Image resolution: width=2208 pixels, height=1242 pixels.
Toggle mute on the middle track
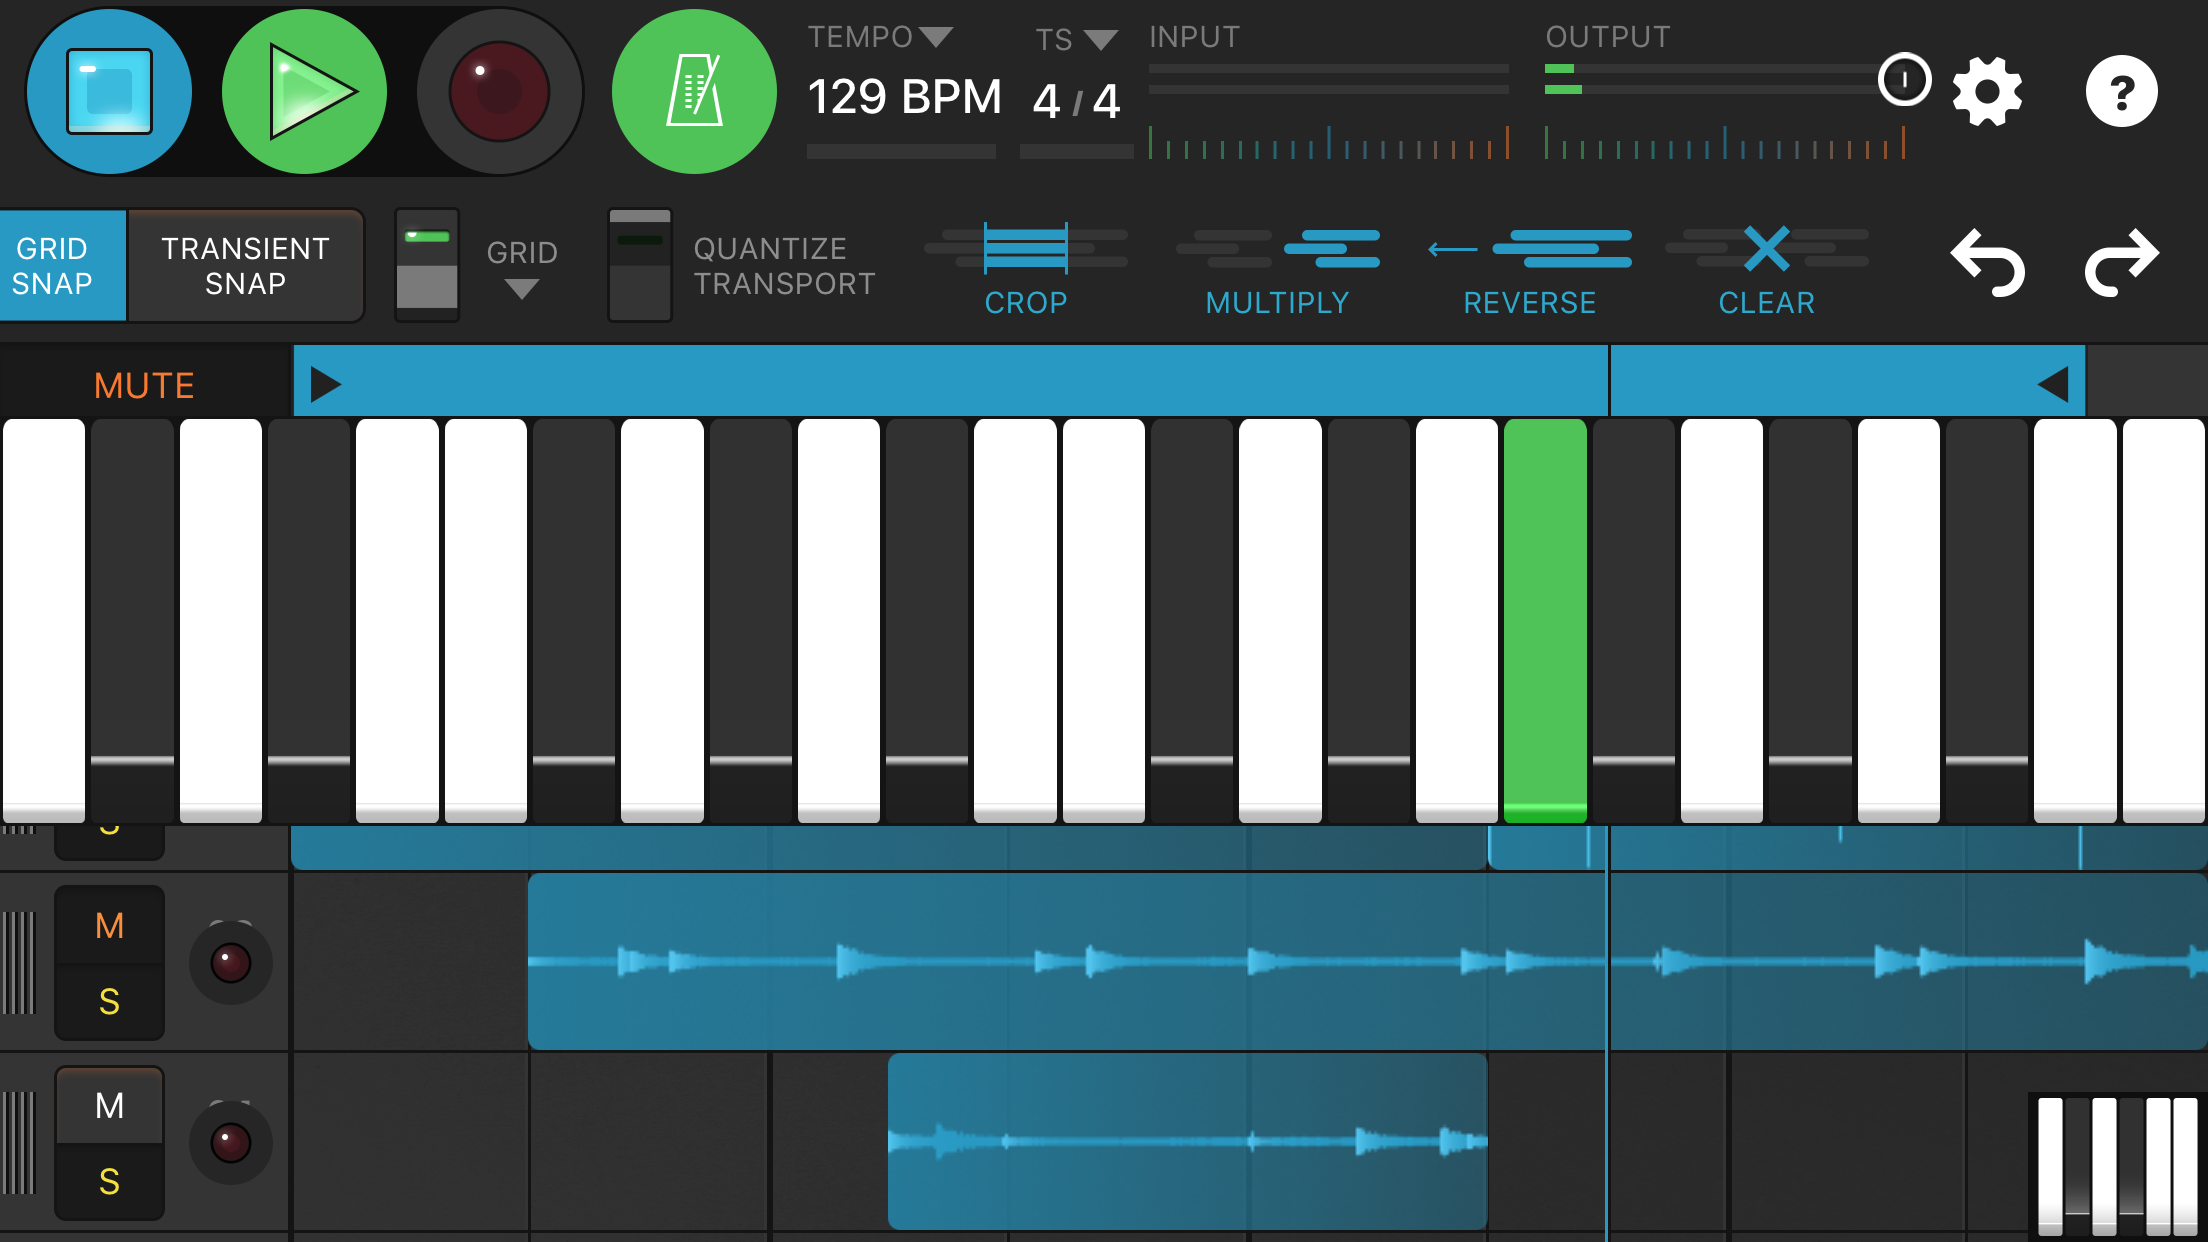pos(110,925)
